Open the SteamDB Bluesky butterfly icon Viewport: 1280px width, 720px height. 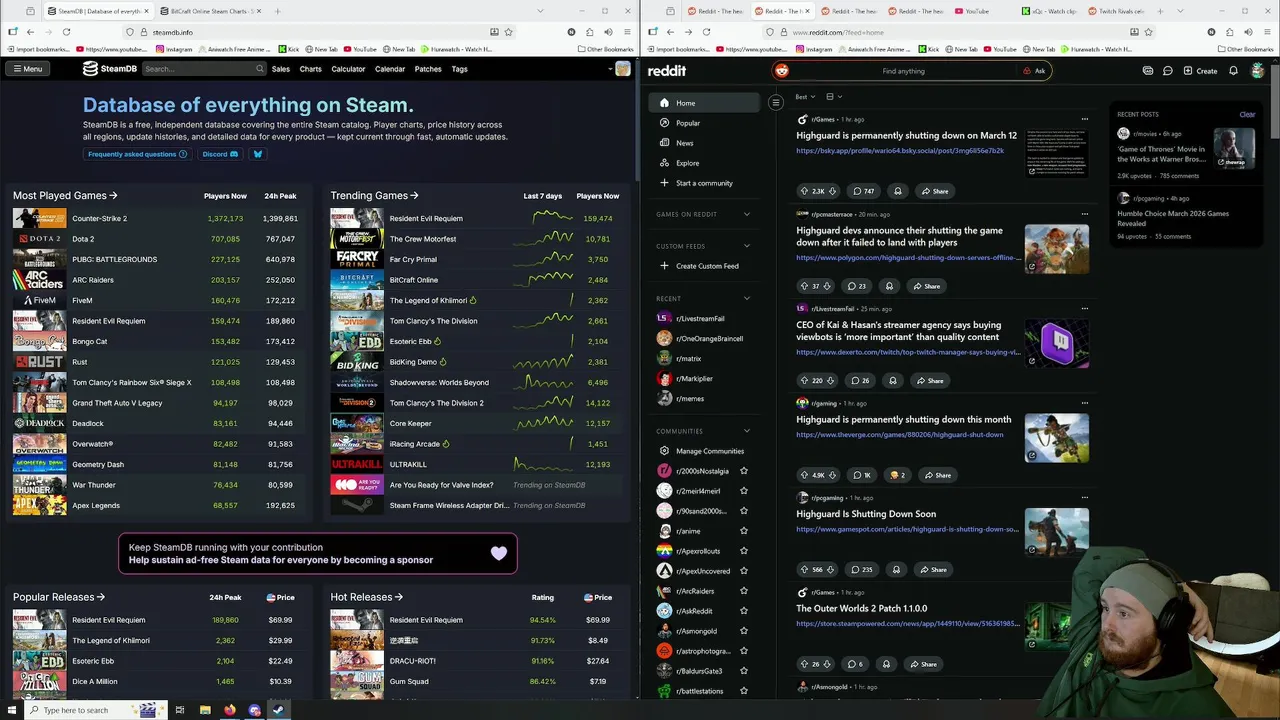(257, 154)
